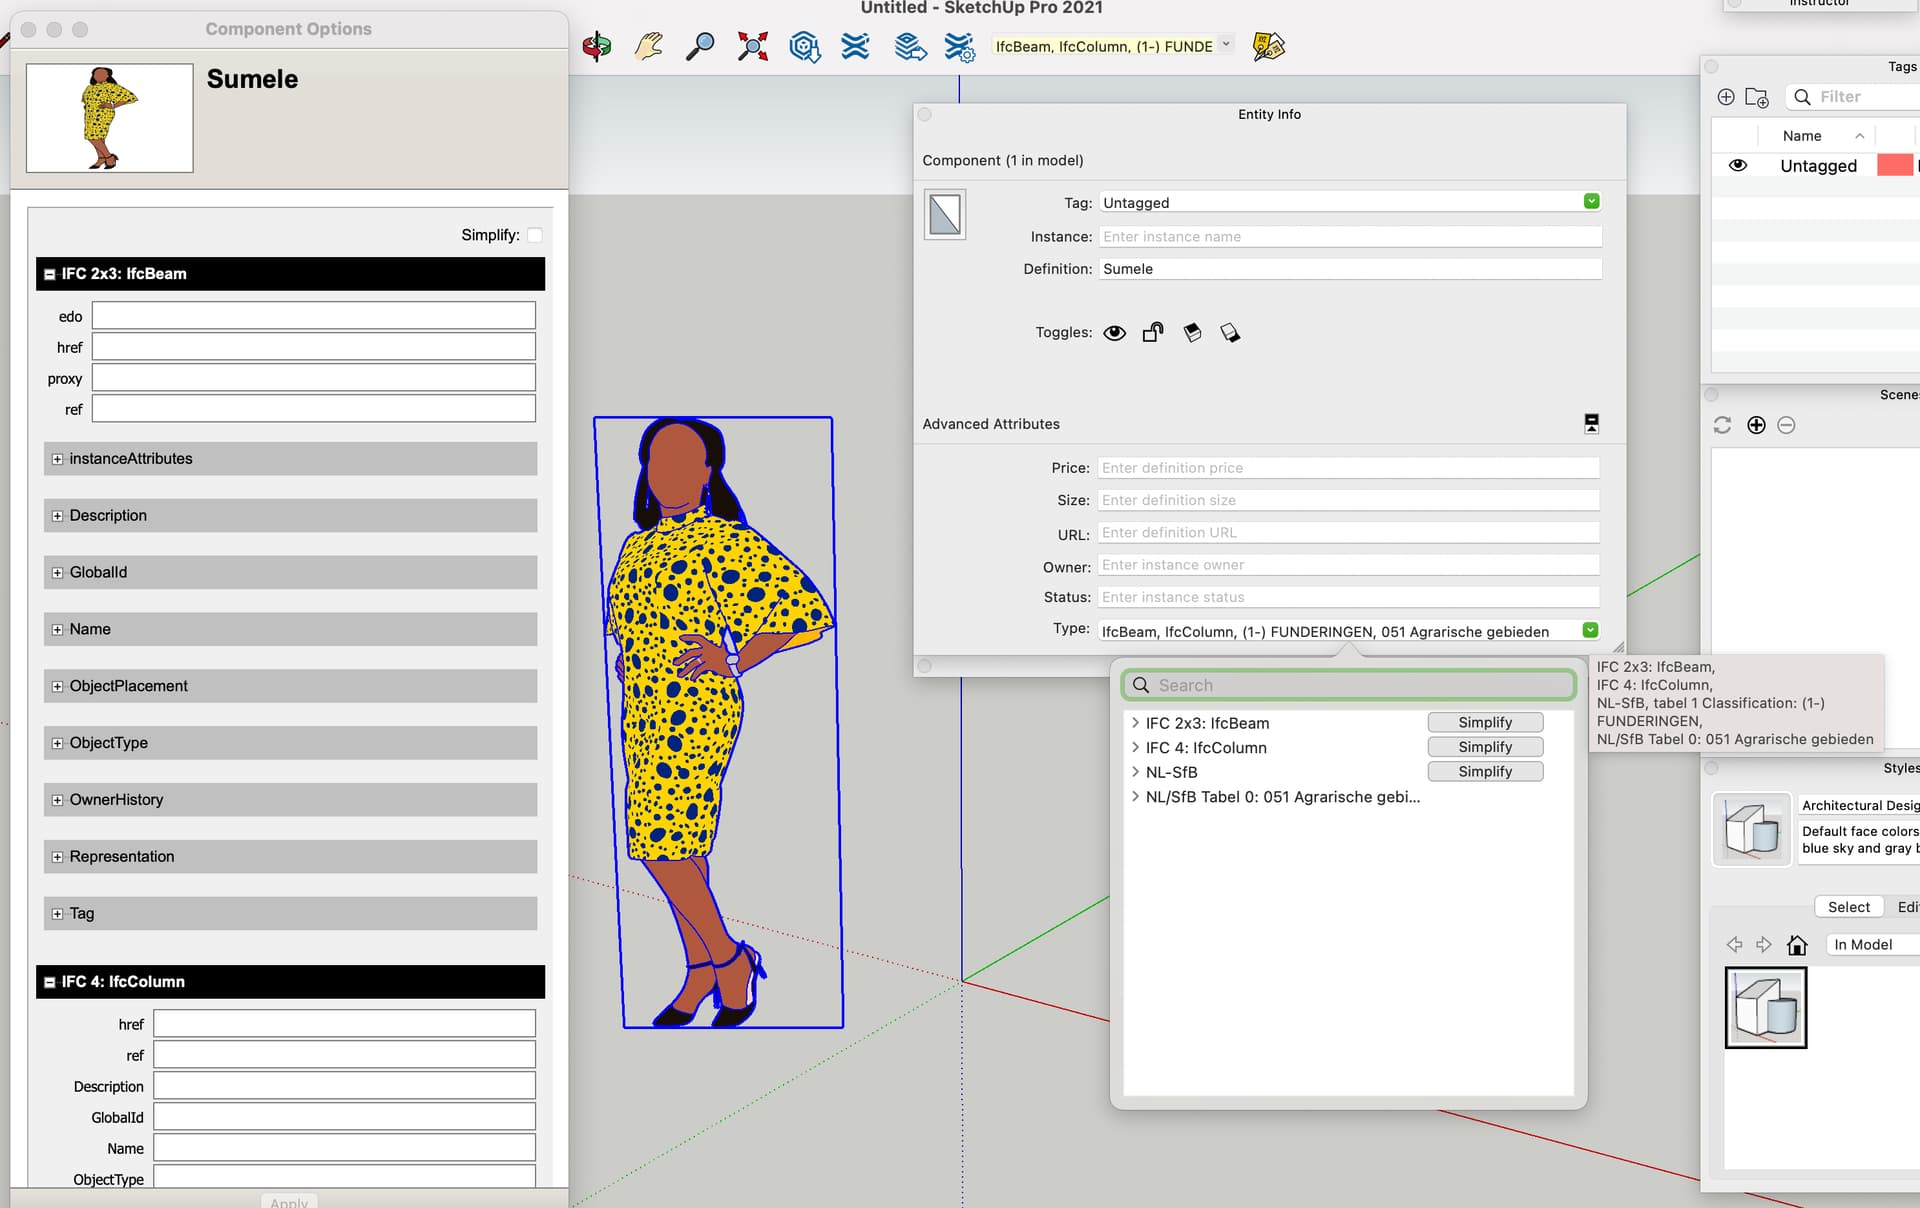Open the Tag dropdown in Entity Info
This screenshot has width=1920, height=1208.
pyautogui.click(x=1591, y=202)
